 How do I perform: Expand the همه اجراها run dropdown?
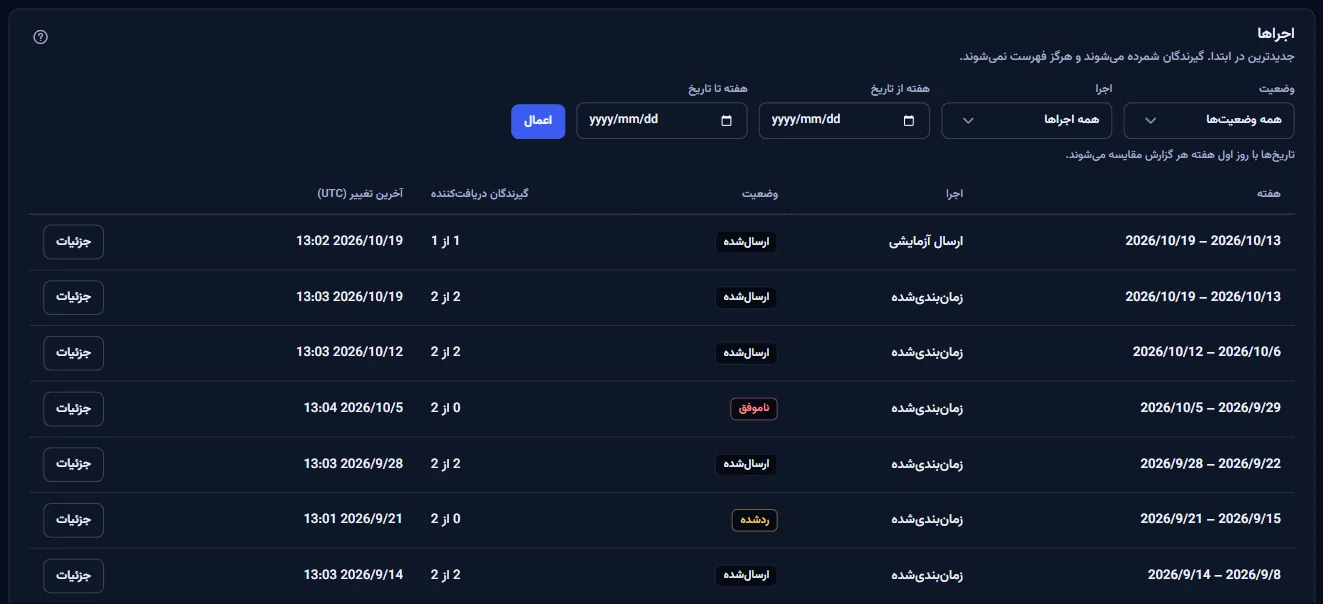pos(1027,120)
